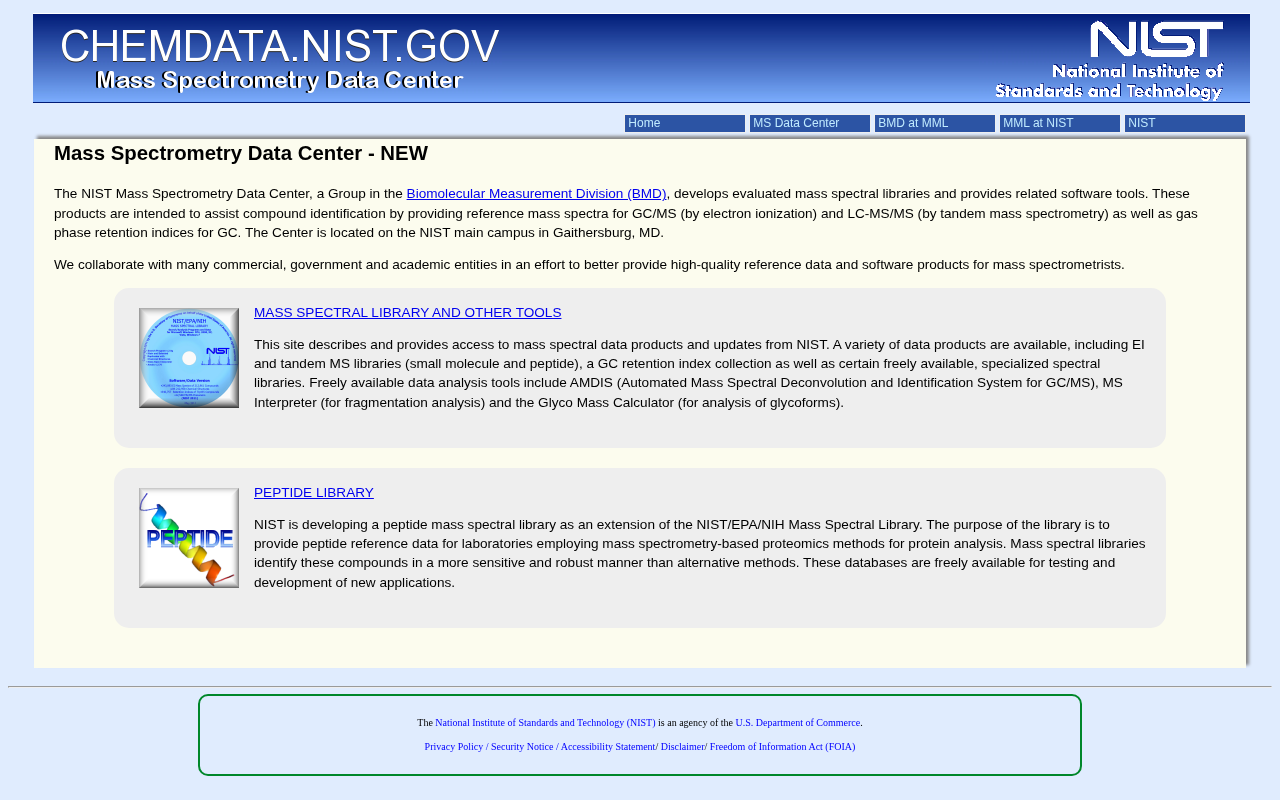Click the NIST logo in the header
The height and width of the screenshot is (800, 1280).
click(1109, 60)
